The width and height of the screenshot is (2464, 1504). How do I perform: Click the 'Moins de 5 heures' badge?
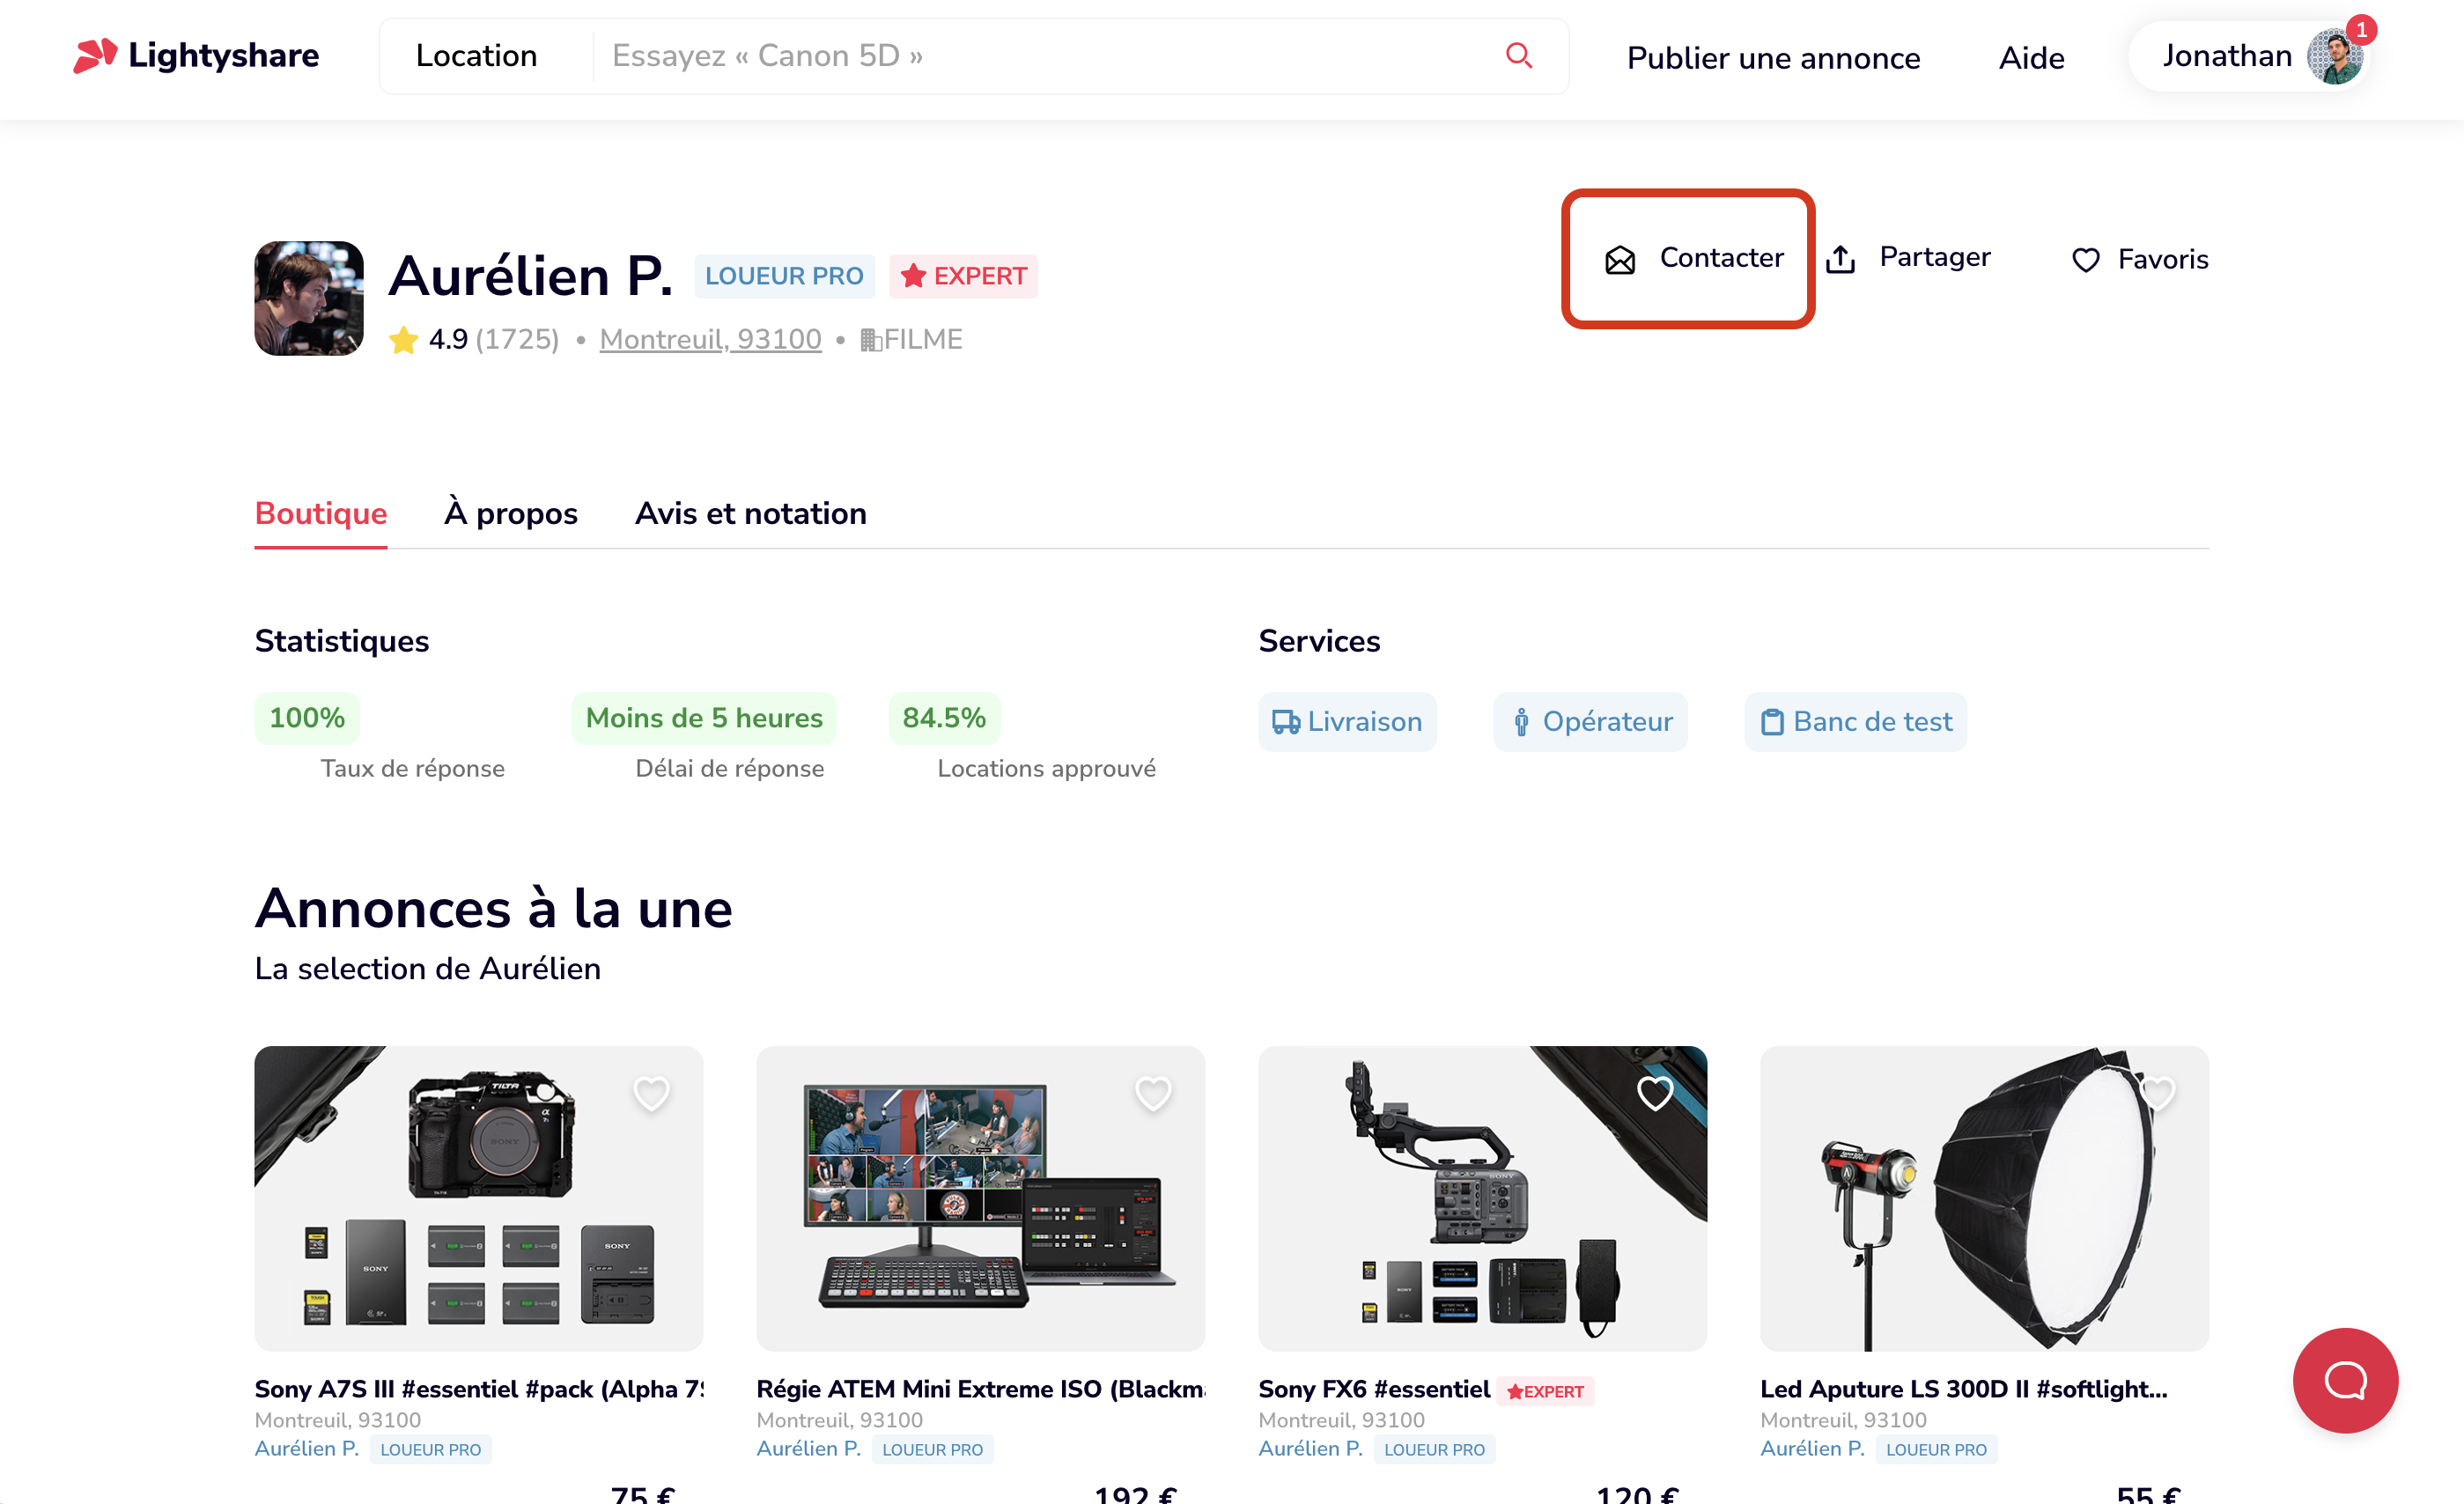point(704,718)
